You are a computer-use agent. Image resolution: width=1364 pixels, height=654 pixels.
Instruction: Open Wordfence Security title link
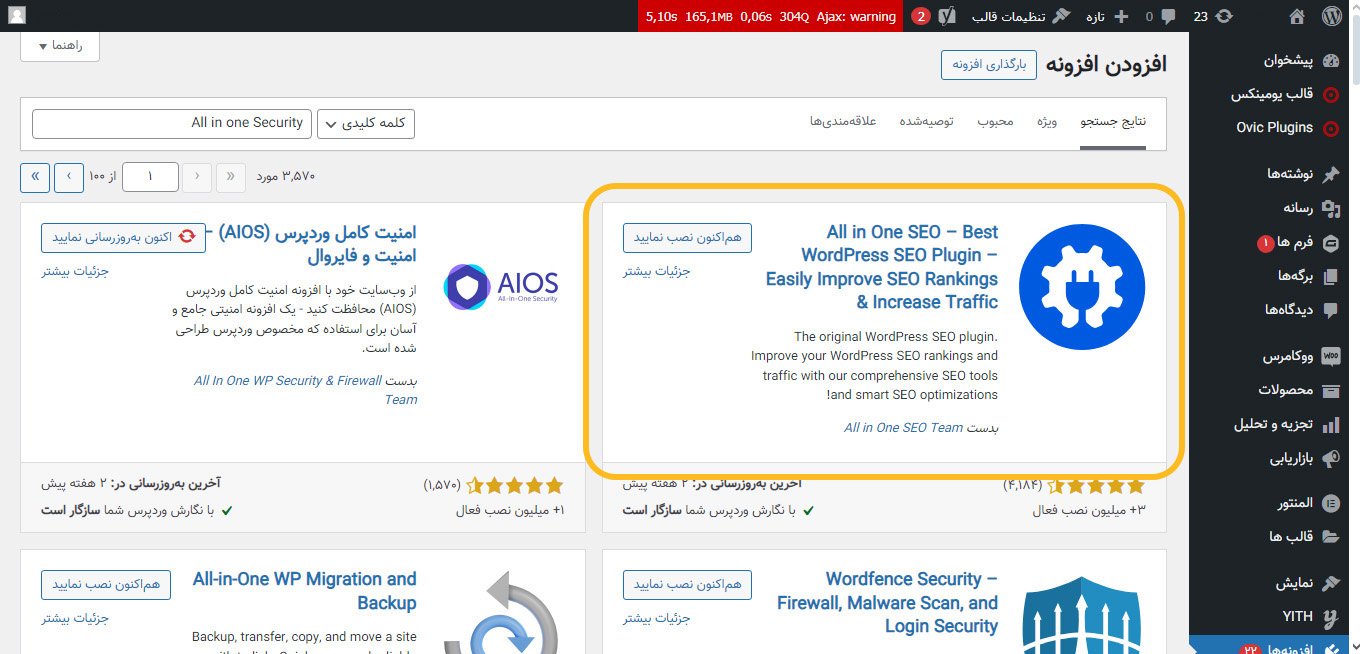(x=888, y=603)
